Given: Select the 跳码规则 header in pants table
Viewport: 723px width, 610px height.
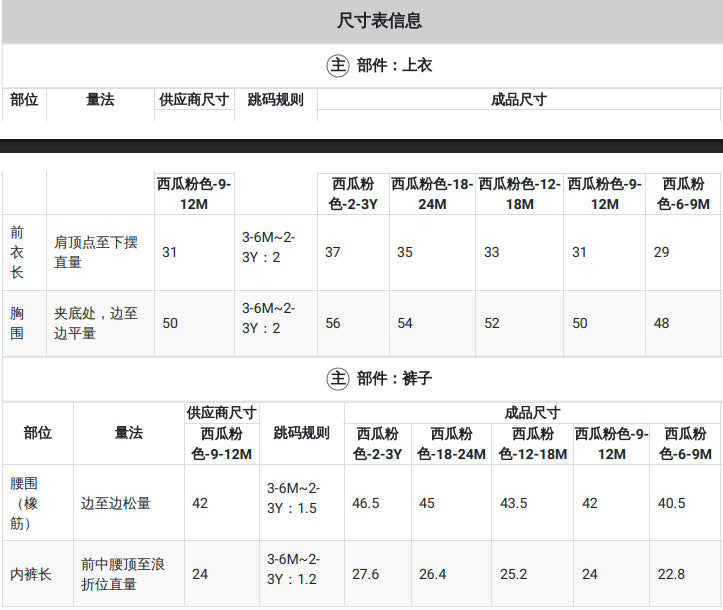Looking at the screenshot, I should [302, 433].
